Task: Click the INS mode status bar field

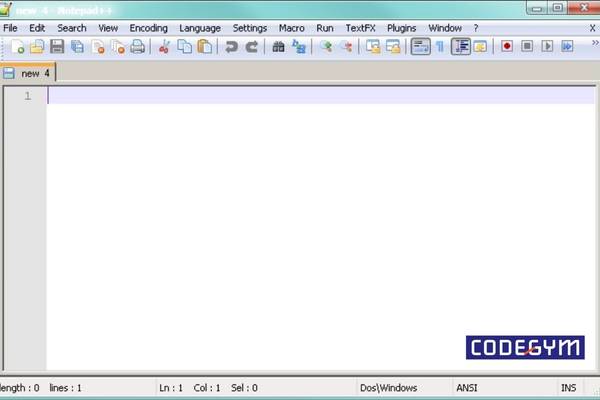Action: coord(568,387)
